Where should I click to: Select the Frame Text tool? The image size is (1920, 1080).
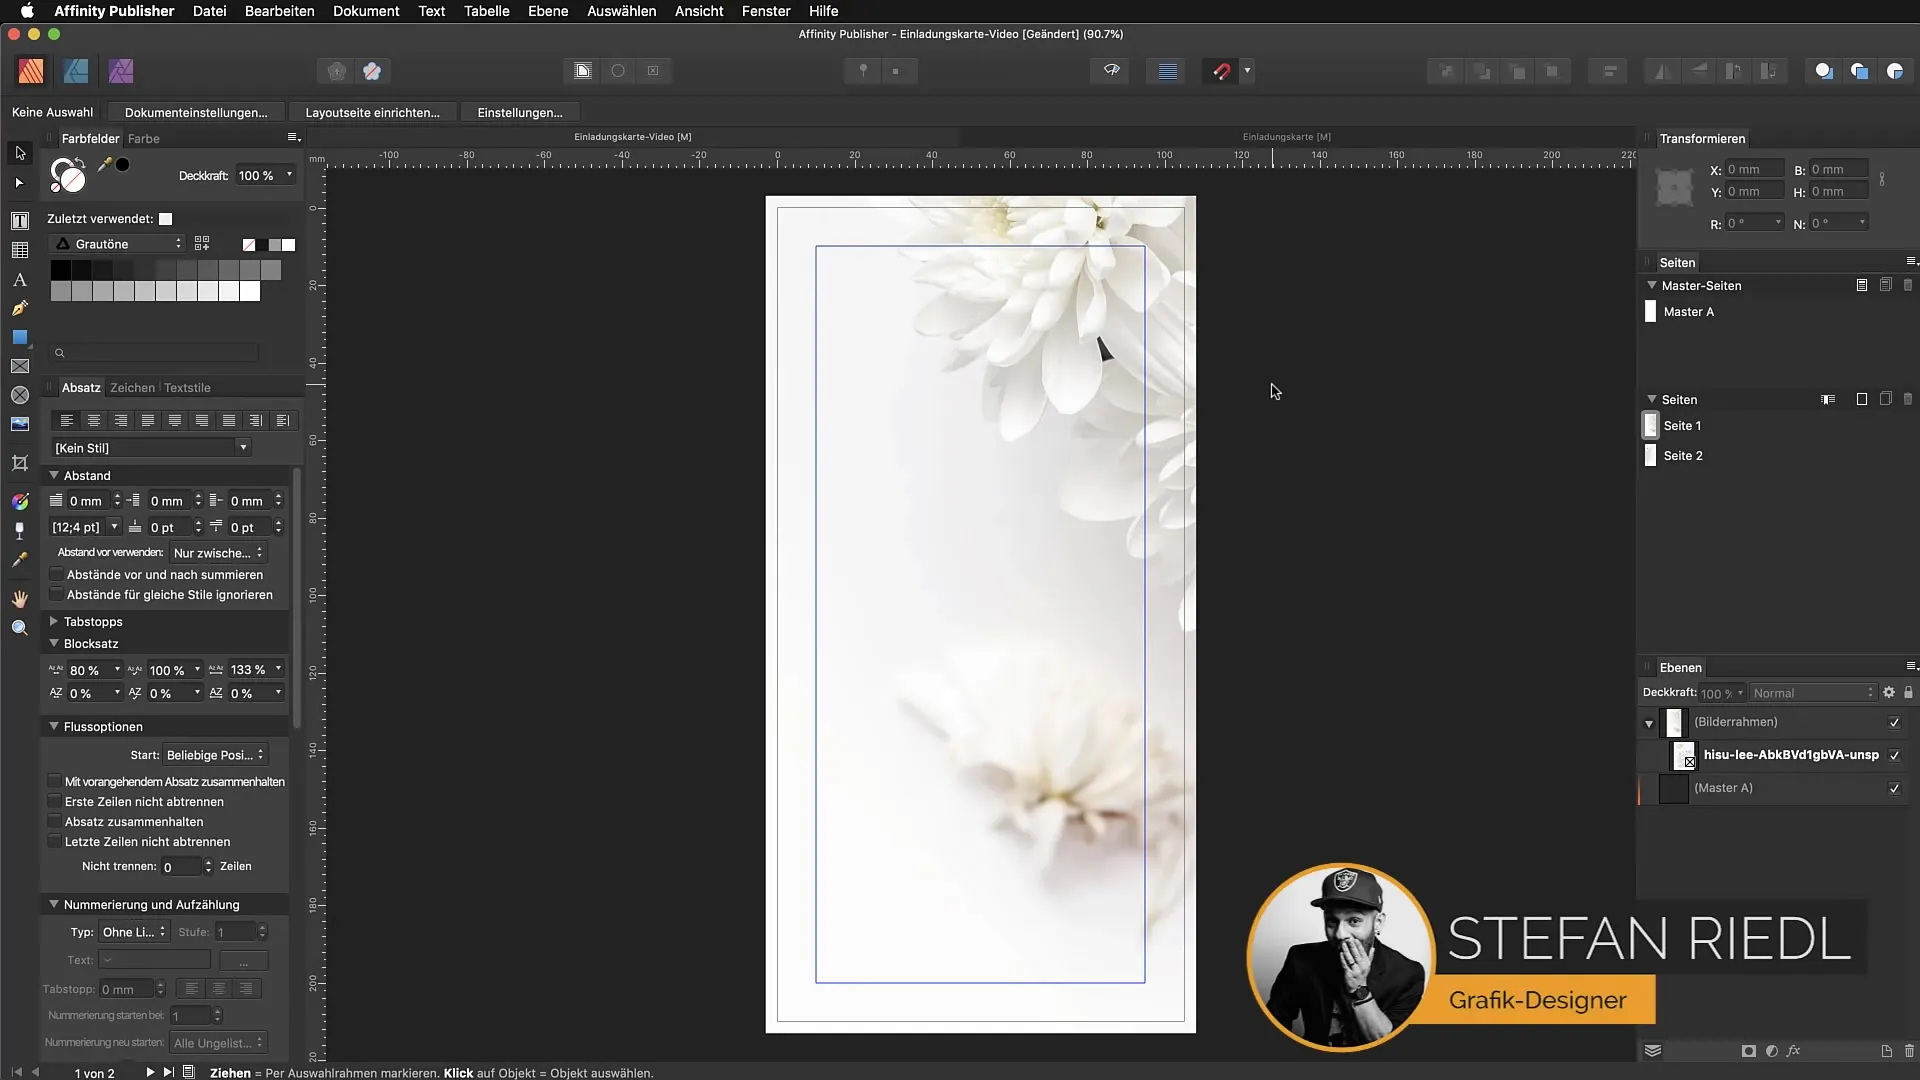point(20,221)
